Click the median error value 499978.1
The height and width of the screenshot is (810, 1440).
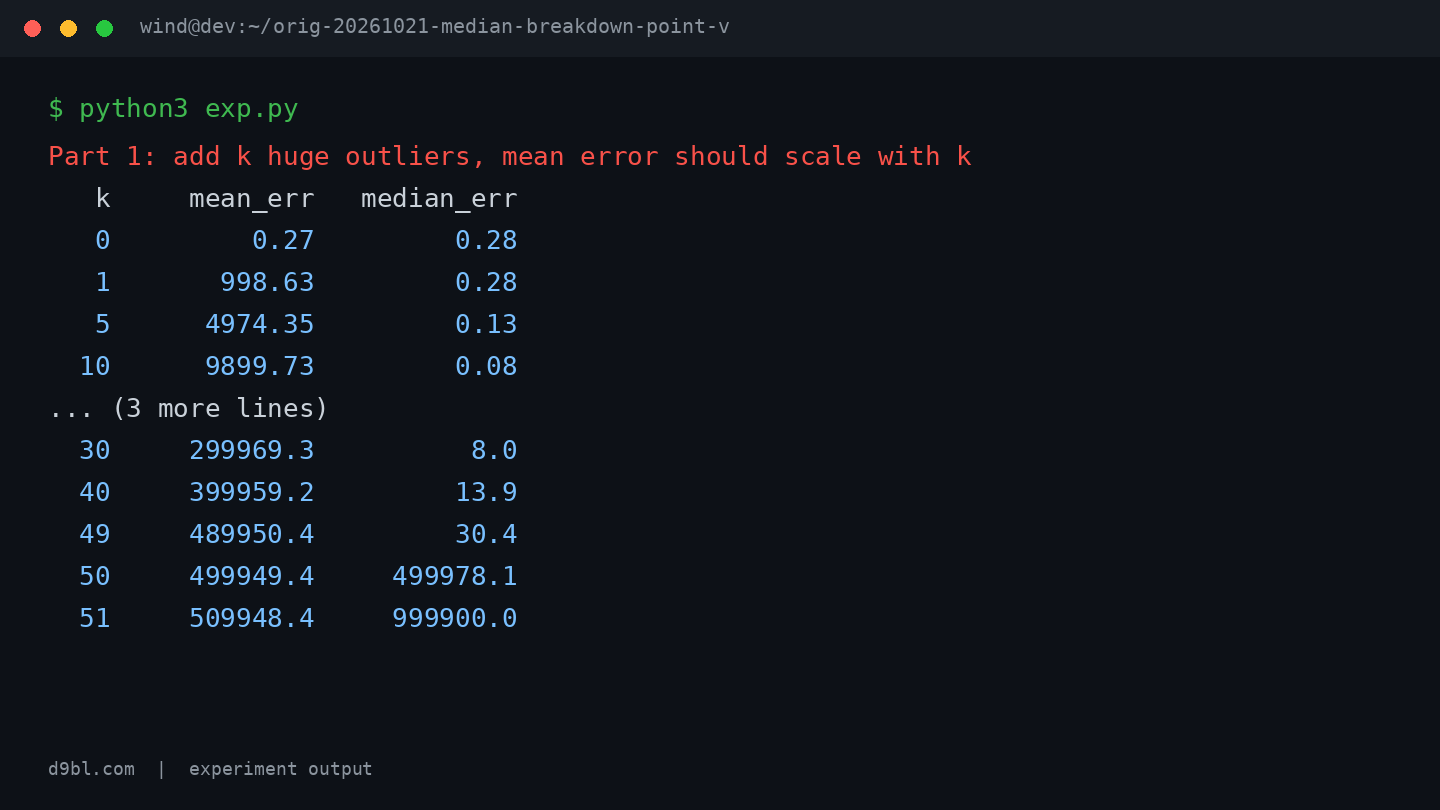[x=455, y=576]
